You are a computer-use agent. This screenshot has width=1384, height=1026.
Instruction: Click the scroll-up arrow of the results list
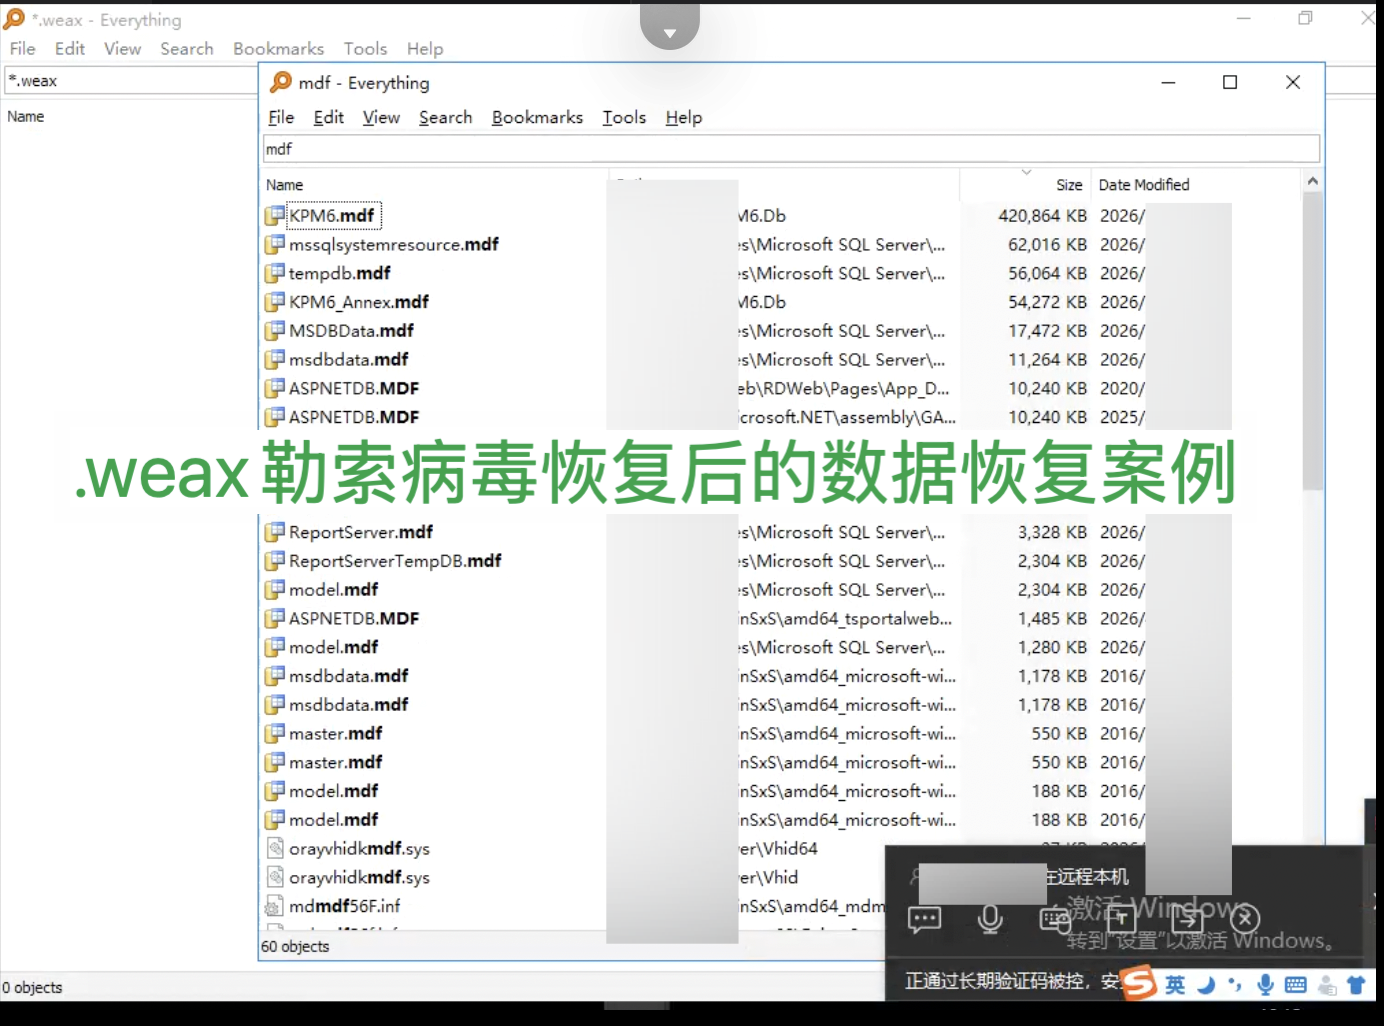tap(1313, 181)
